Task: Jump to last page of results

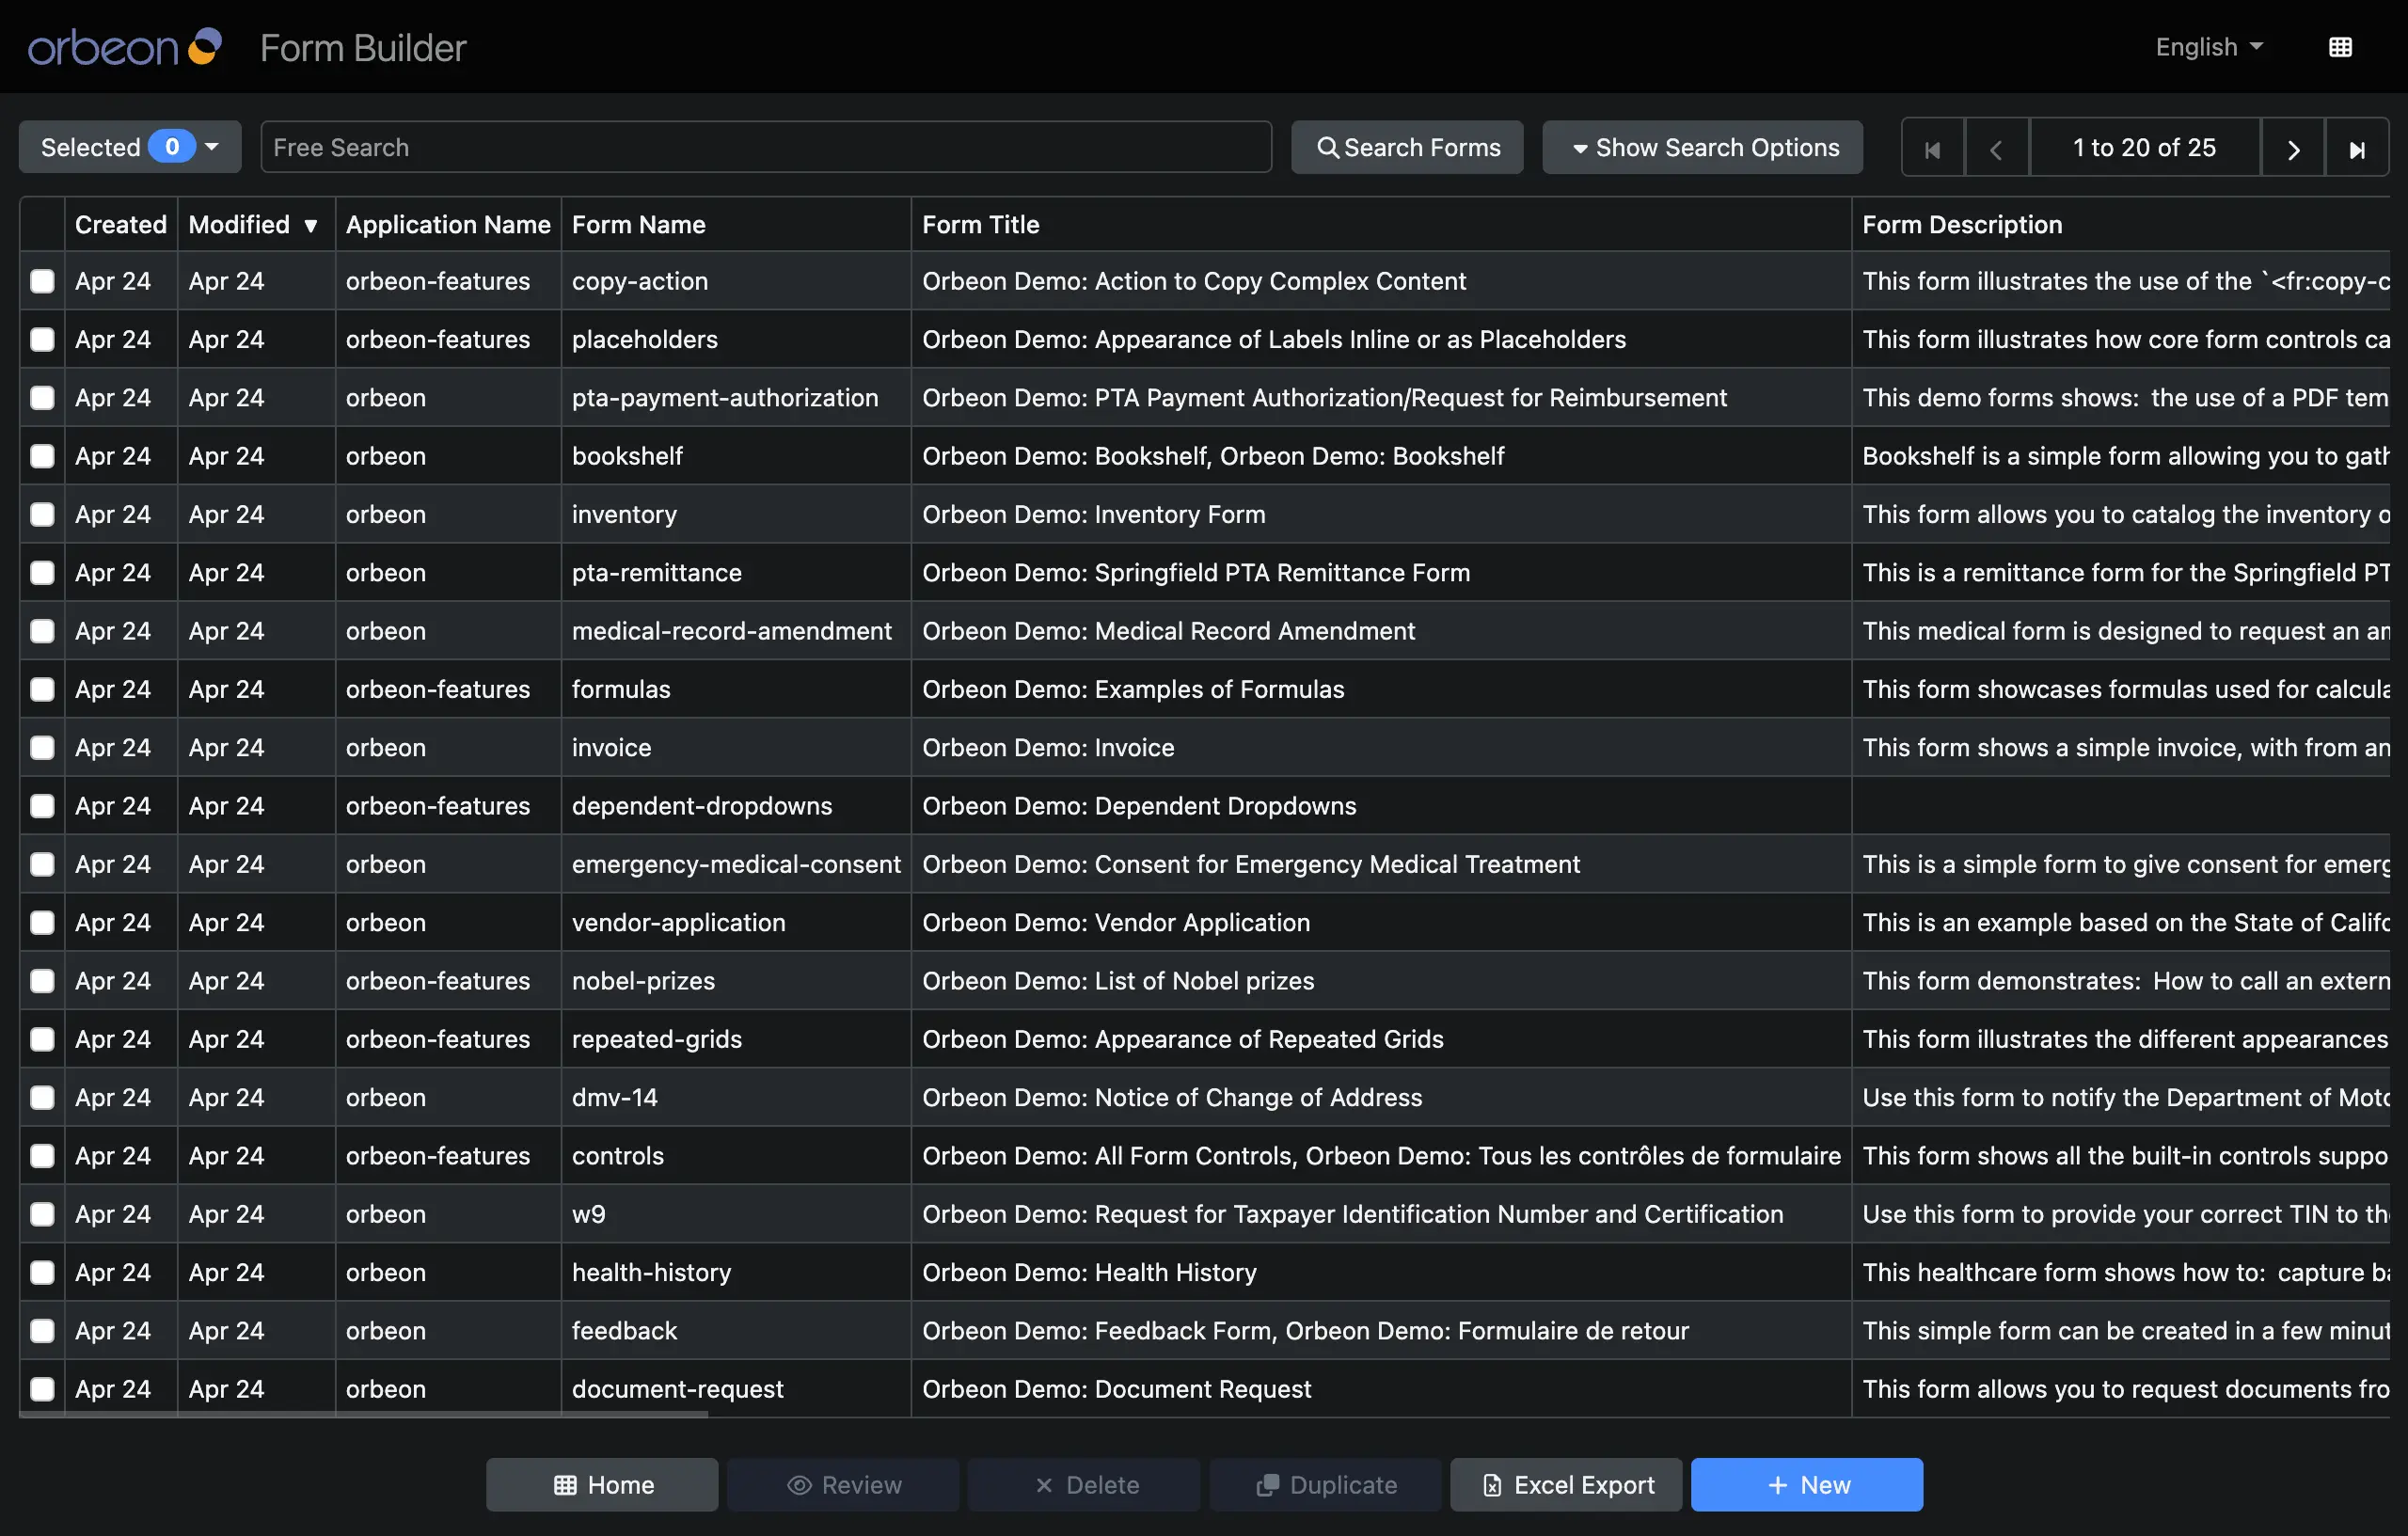Action: (x=2357, y=148)
